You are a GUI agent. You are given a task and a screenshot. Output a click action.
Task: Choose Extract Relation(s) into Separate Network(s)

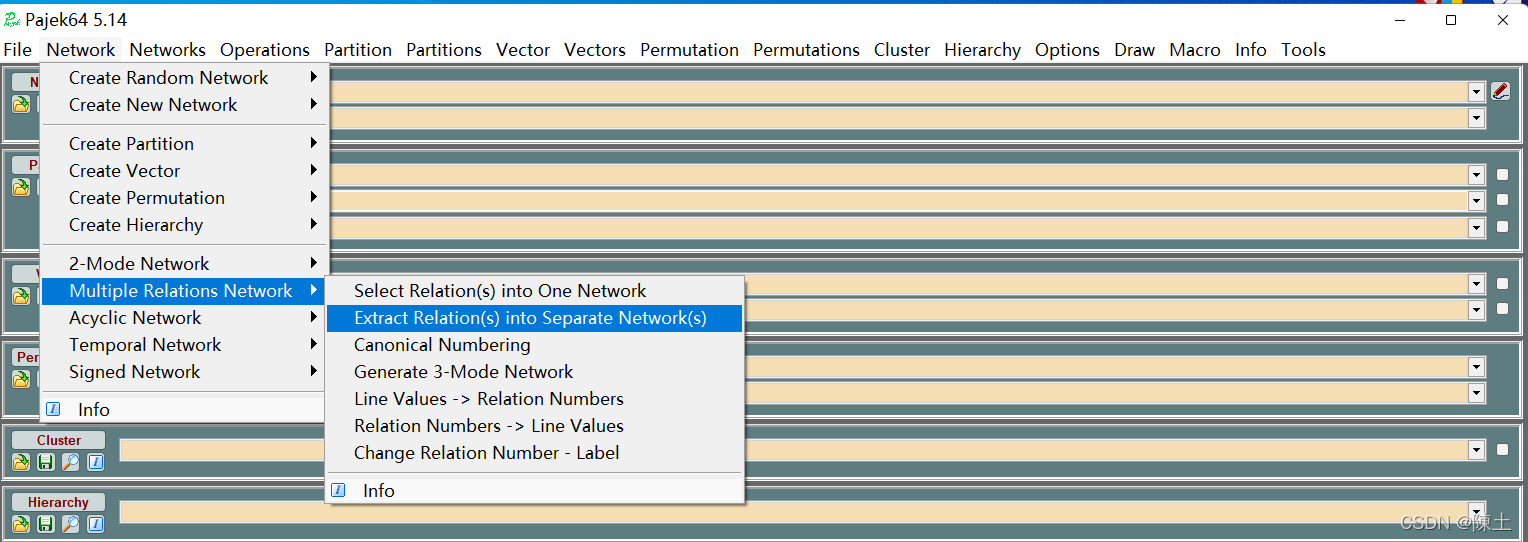coord(535,318)
